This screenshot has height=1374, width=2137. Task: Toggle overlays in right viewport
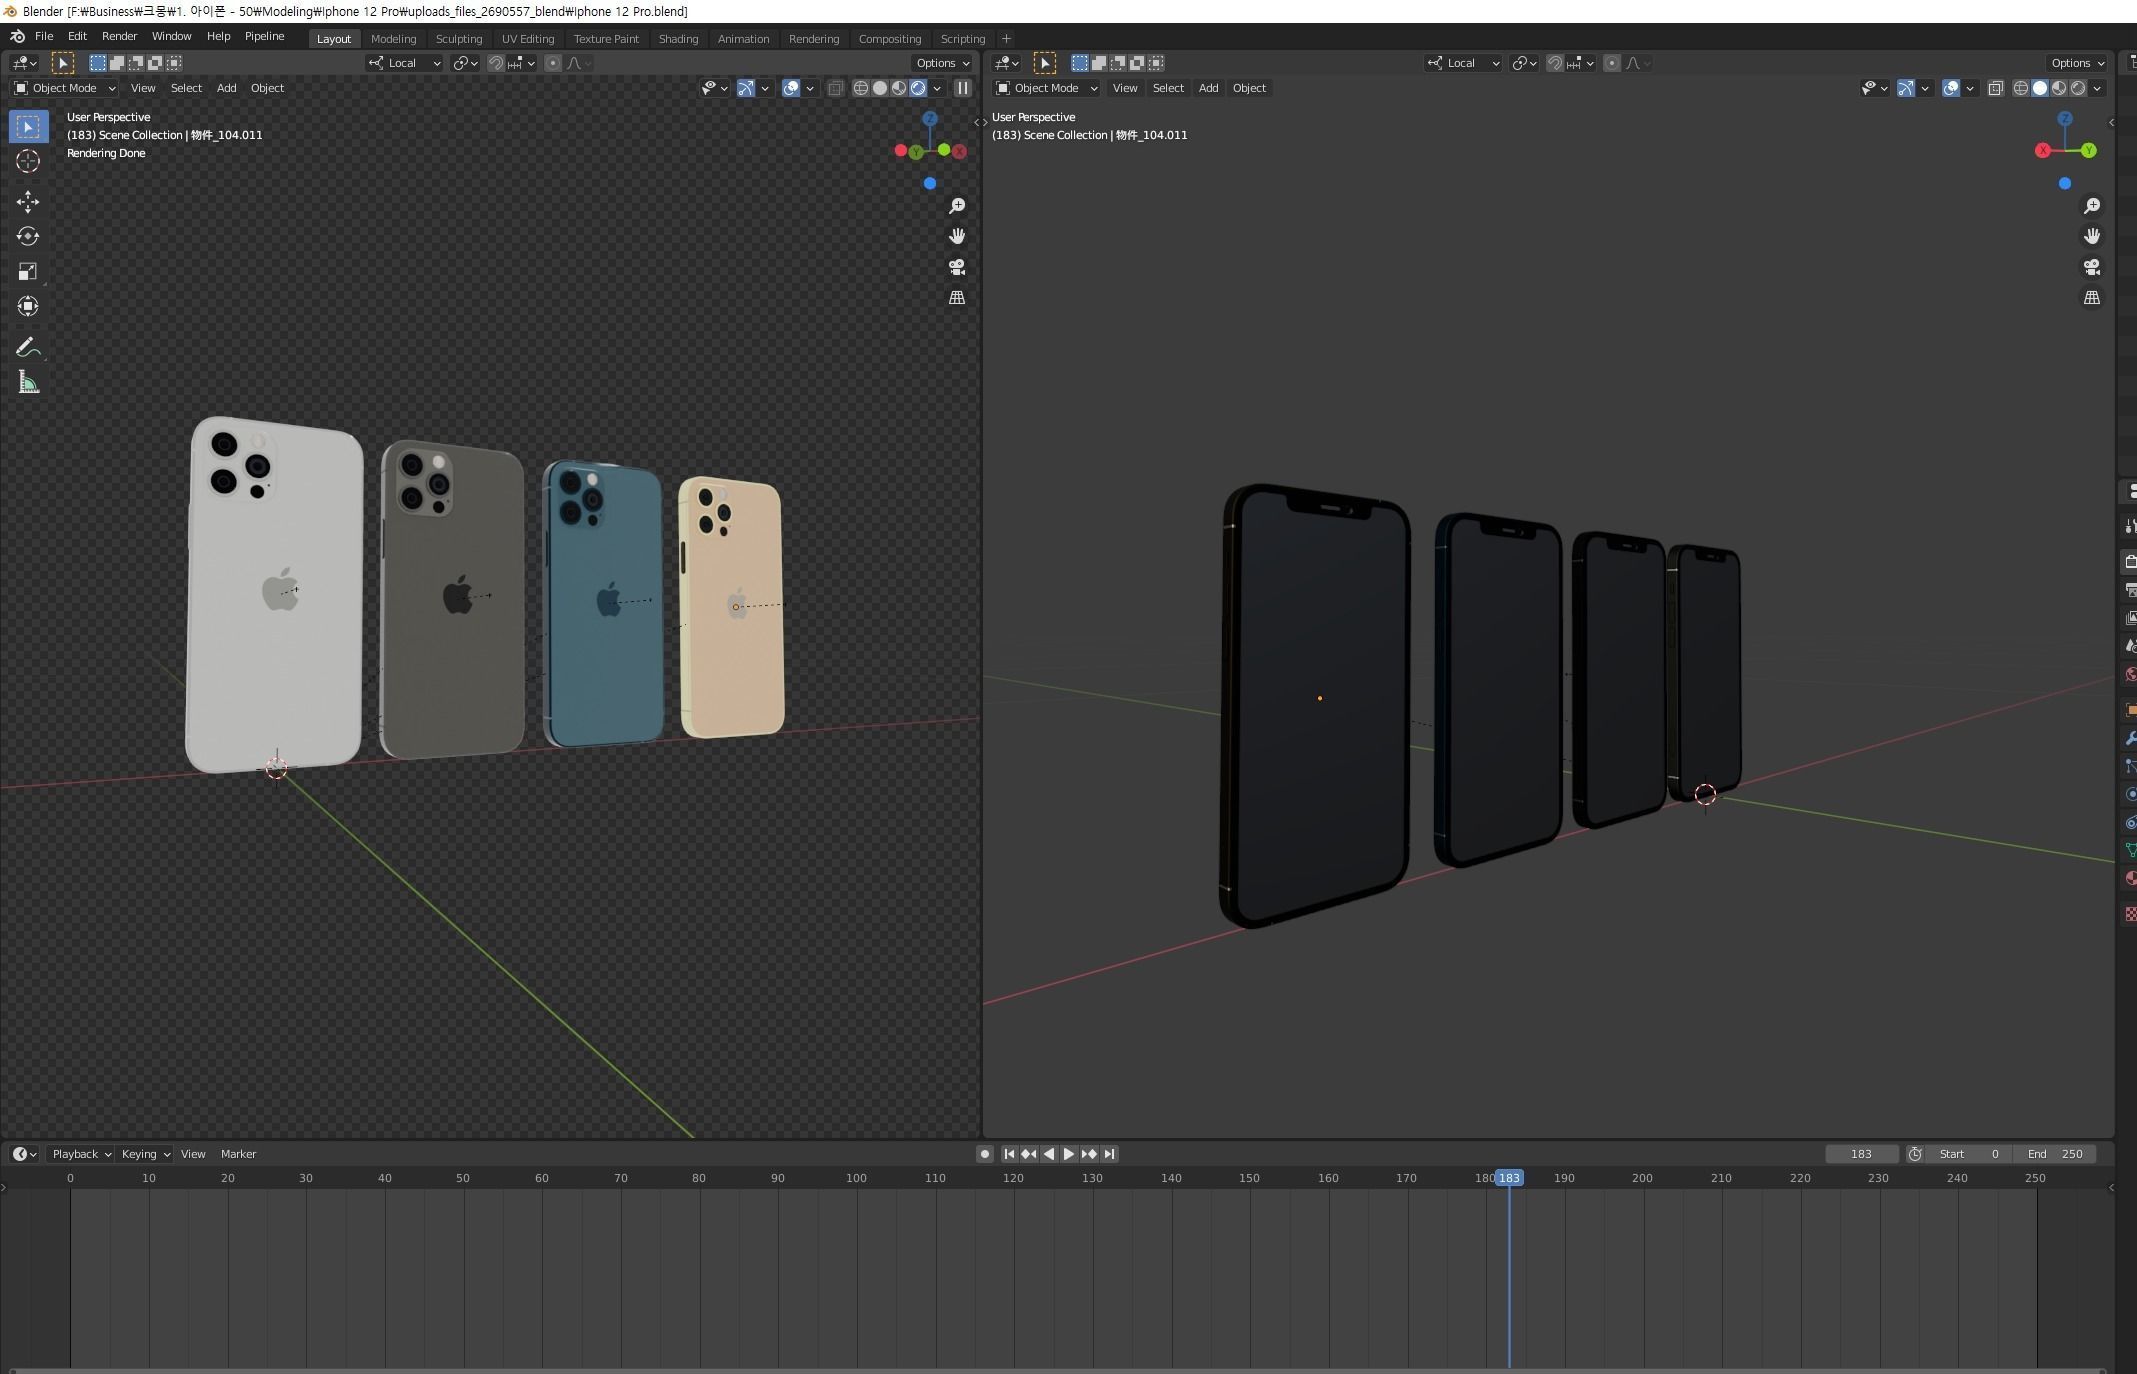point(1951,88)
